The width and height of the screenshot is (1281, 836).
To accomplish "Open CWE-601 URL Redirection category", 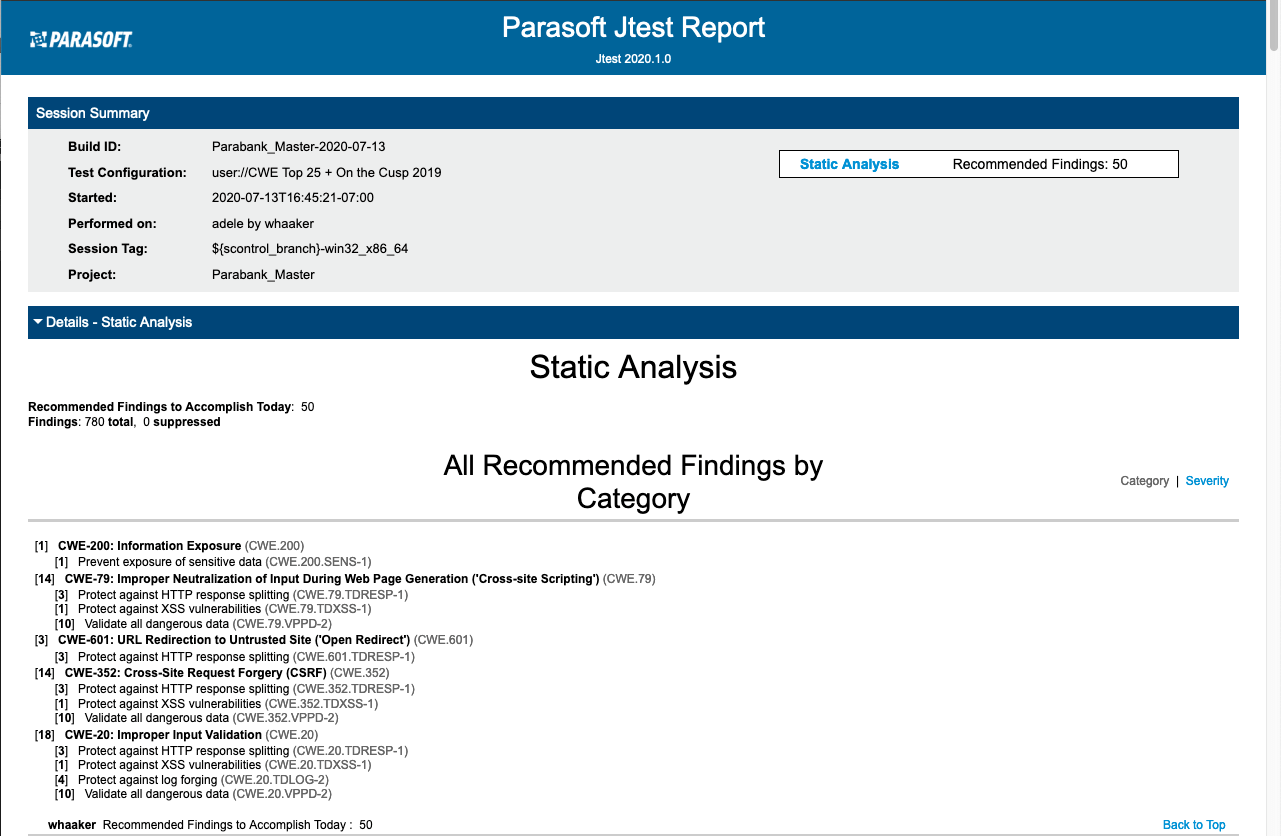I will tap(234, 640).
